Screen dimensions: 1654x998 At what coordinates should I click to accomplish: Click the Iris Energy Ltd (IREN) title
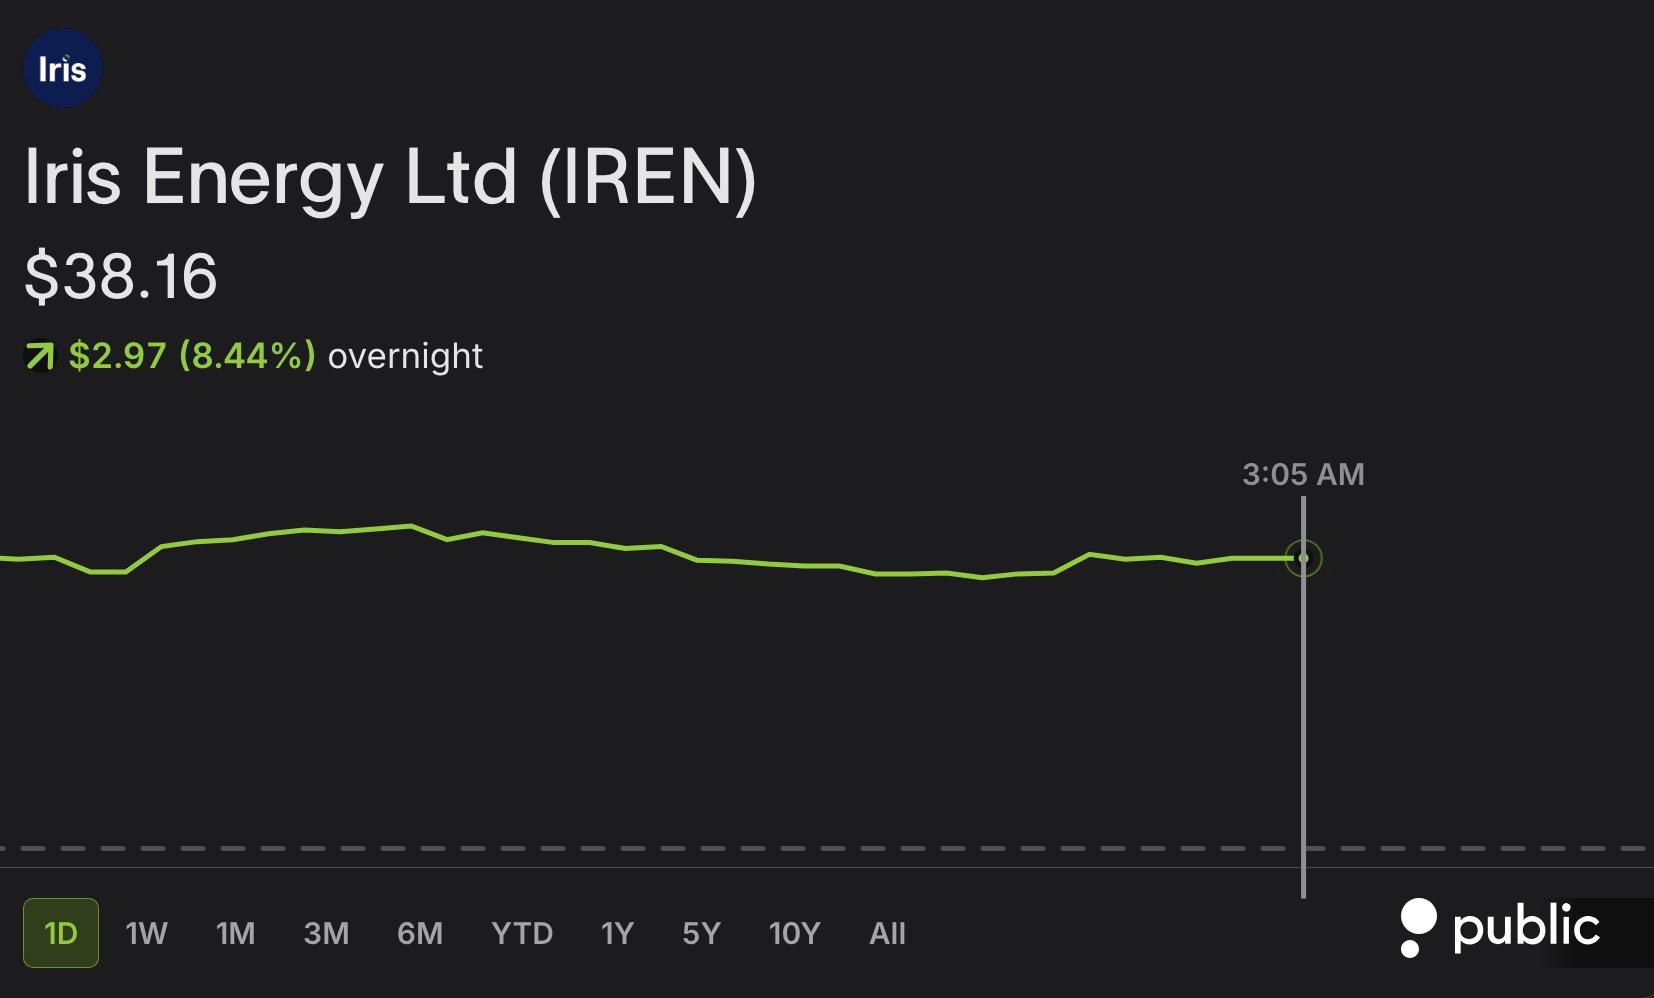click(x=390, y=178)
